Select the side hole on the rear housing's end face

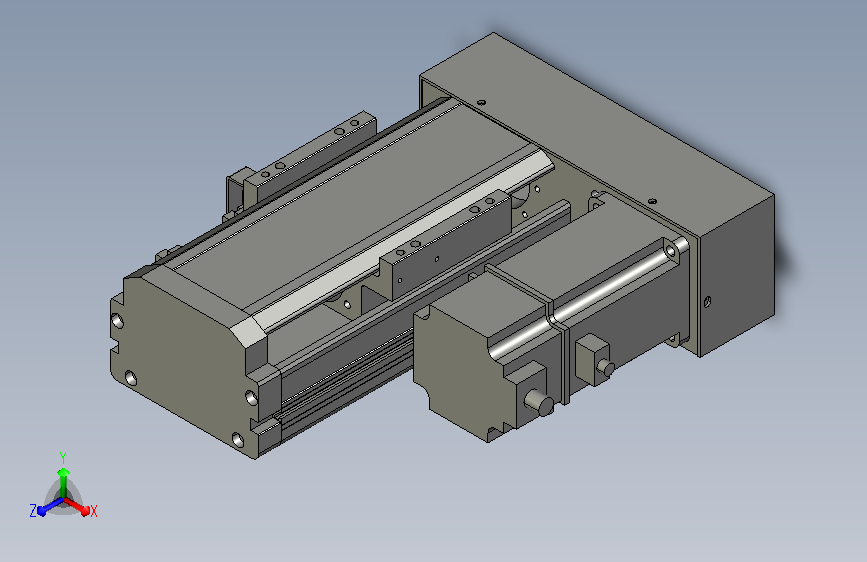pyautogui.click(x=707, y=302)
